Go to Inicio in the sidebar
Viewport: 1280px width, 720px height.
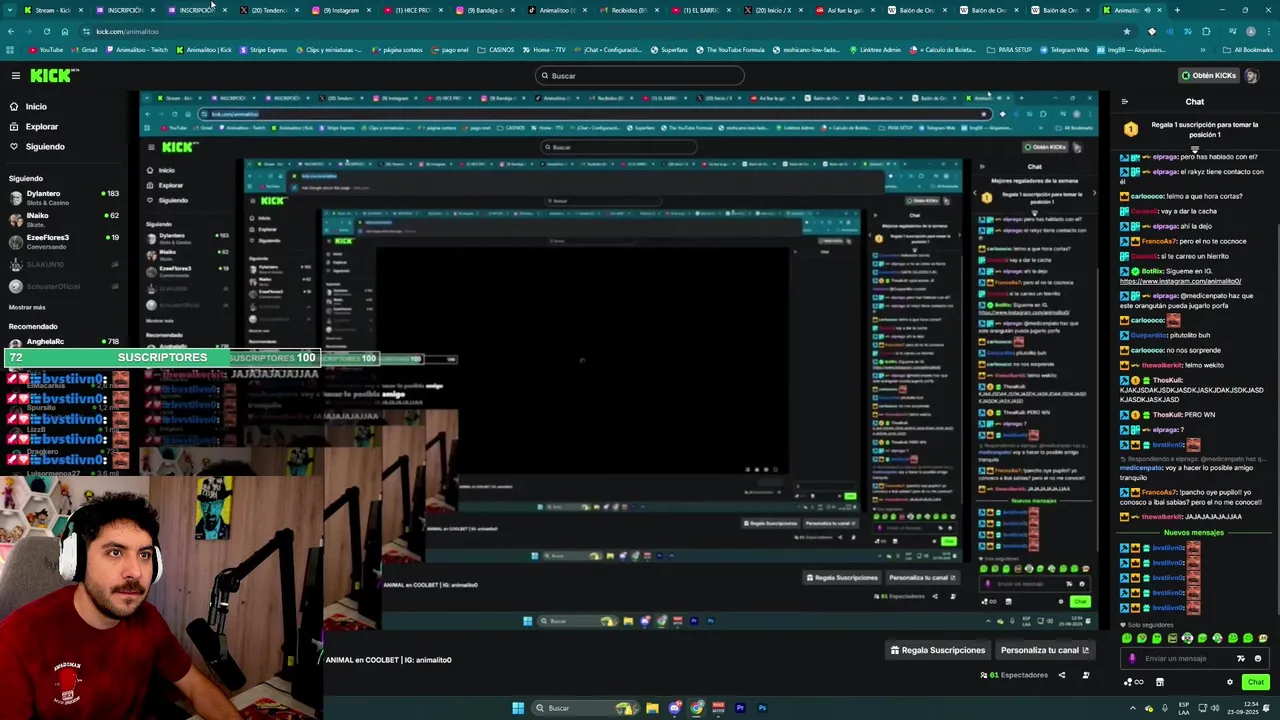click(x=36, y=107)
